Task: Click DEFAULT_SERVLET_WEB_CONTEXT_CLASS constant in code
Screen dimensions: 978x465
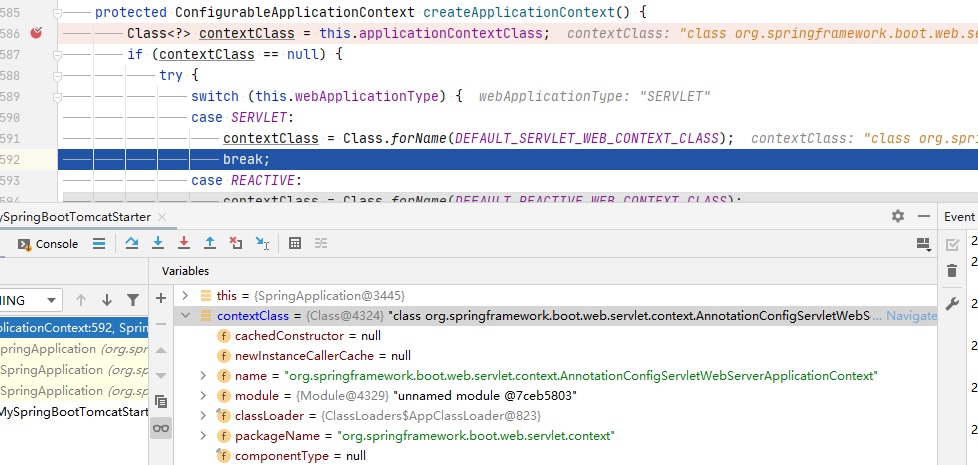Action: pyautogui.click(x=587, y=138)
